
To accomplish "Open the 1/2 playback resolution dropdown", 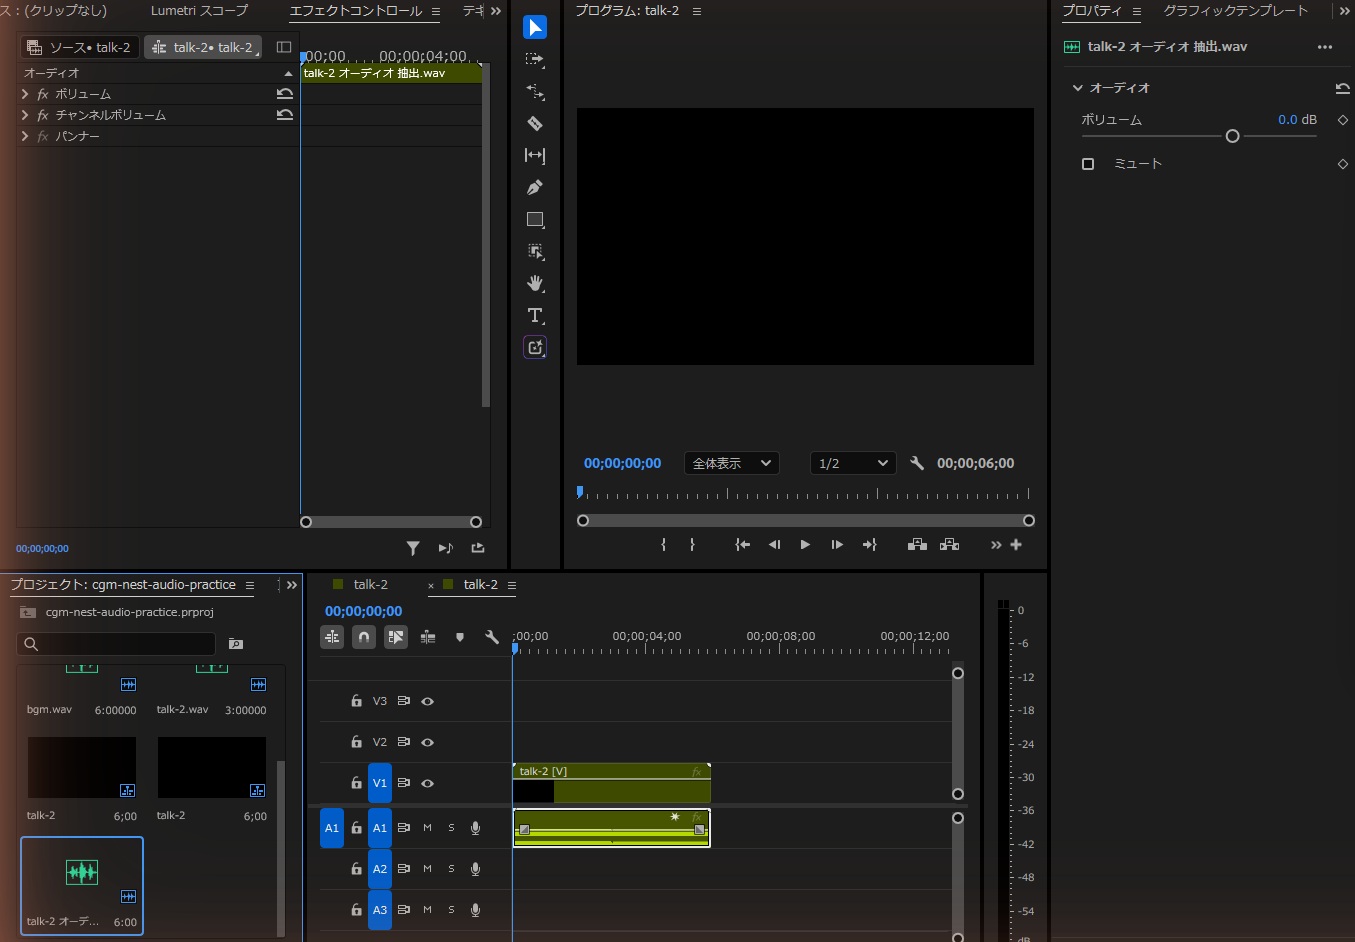I will coord(853,463).
